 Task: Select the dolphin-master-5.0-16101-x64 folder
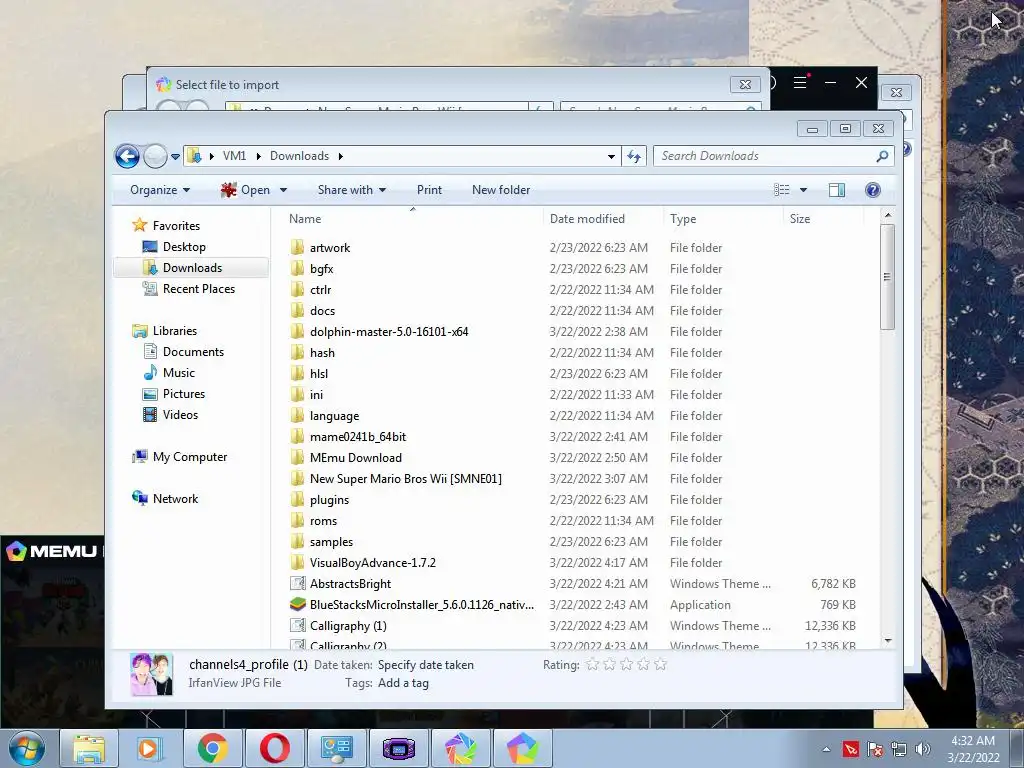[x=389, y=331]
